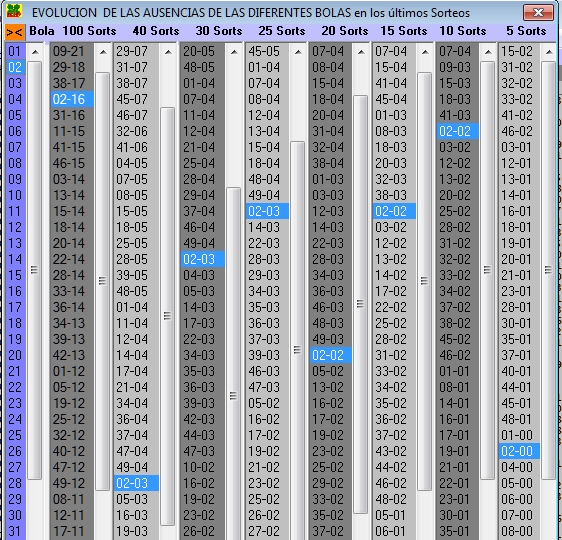Viewport: 562px width, 540px height.
Task: Click the 30 Sorts list scroll-up arrow
Action: (x=234, y=52)
